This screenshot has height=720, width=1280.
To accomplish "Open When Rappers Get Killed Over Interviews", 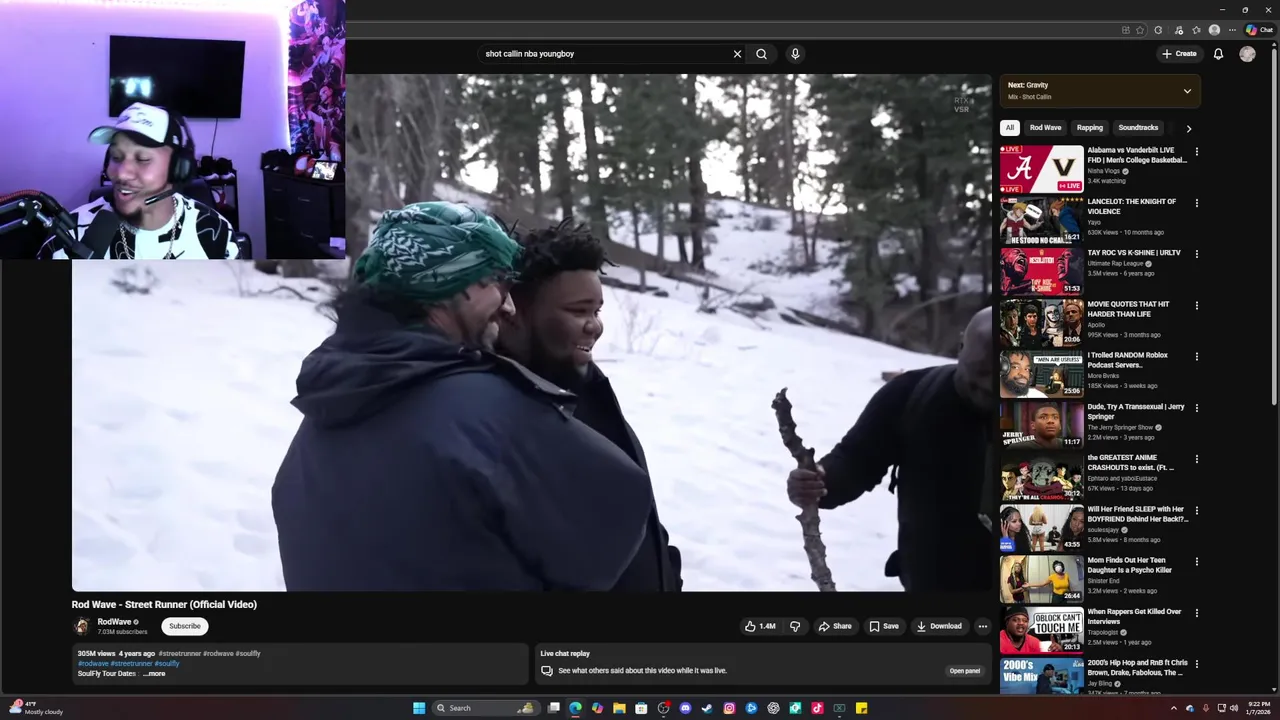I will (1134, 616).
